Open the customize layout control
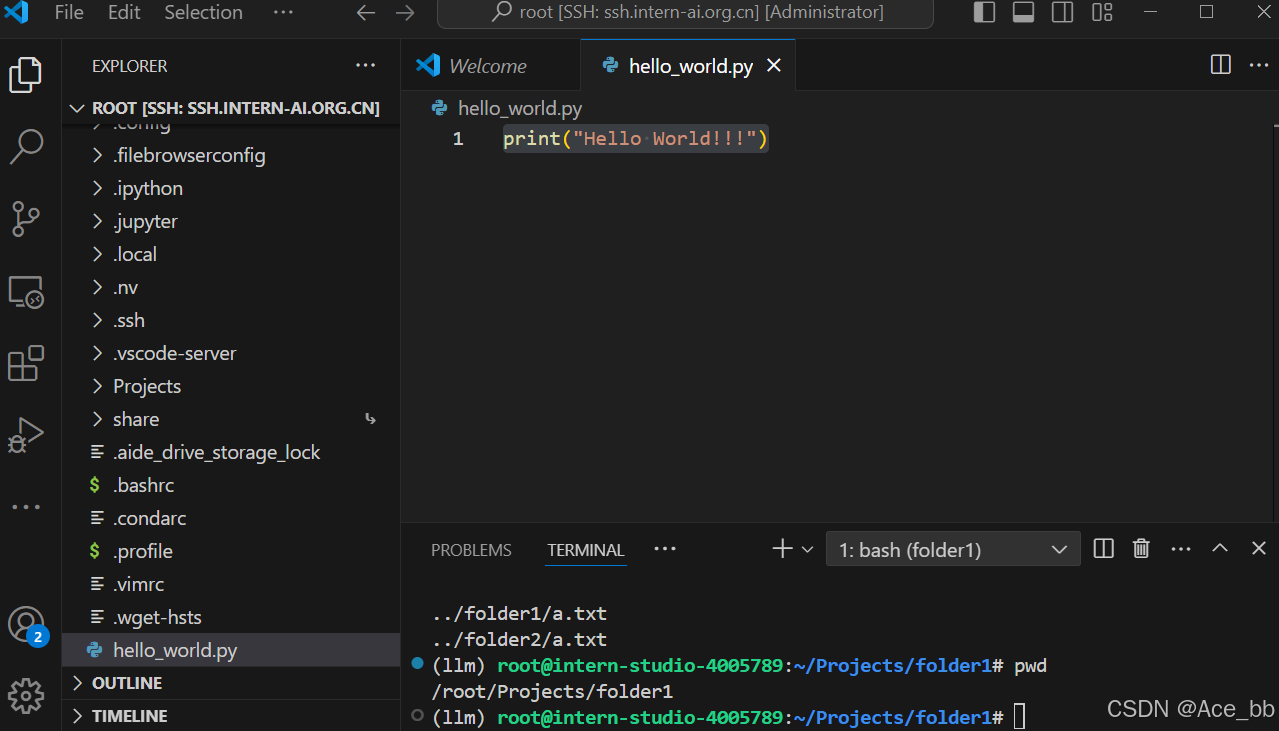 click(x=1102, y=13)
